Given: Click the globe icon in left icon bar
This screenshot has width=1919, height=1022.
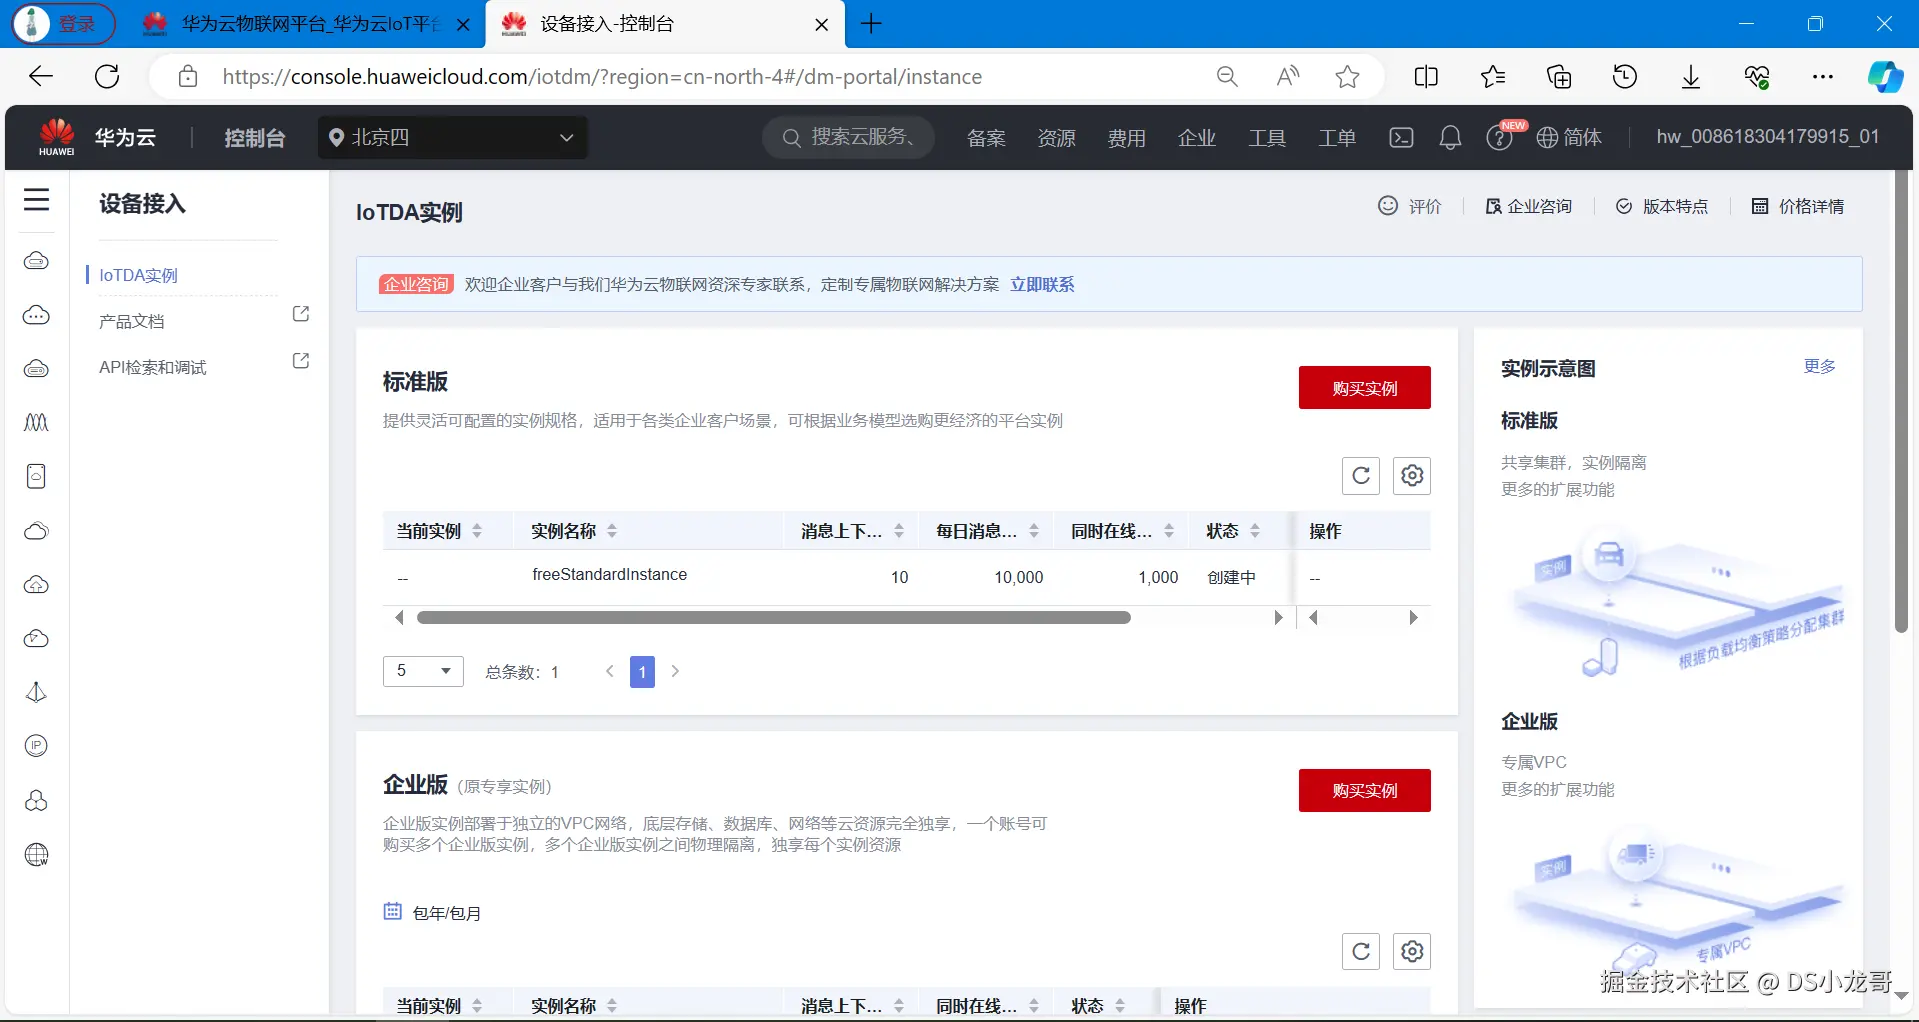Looking at the screenshot, I should [x=36, y=855].
